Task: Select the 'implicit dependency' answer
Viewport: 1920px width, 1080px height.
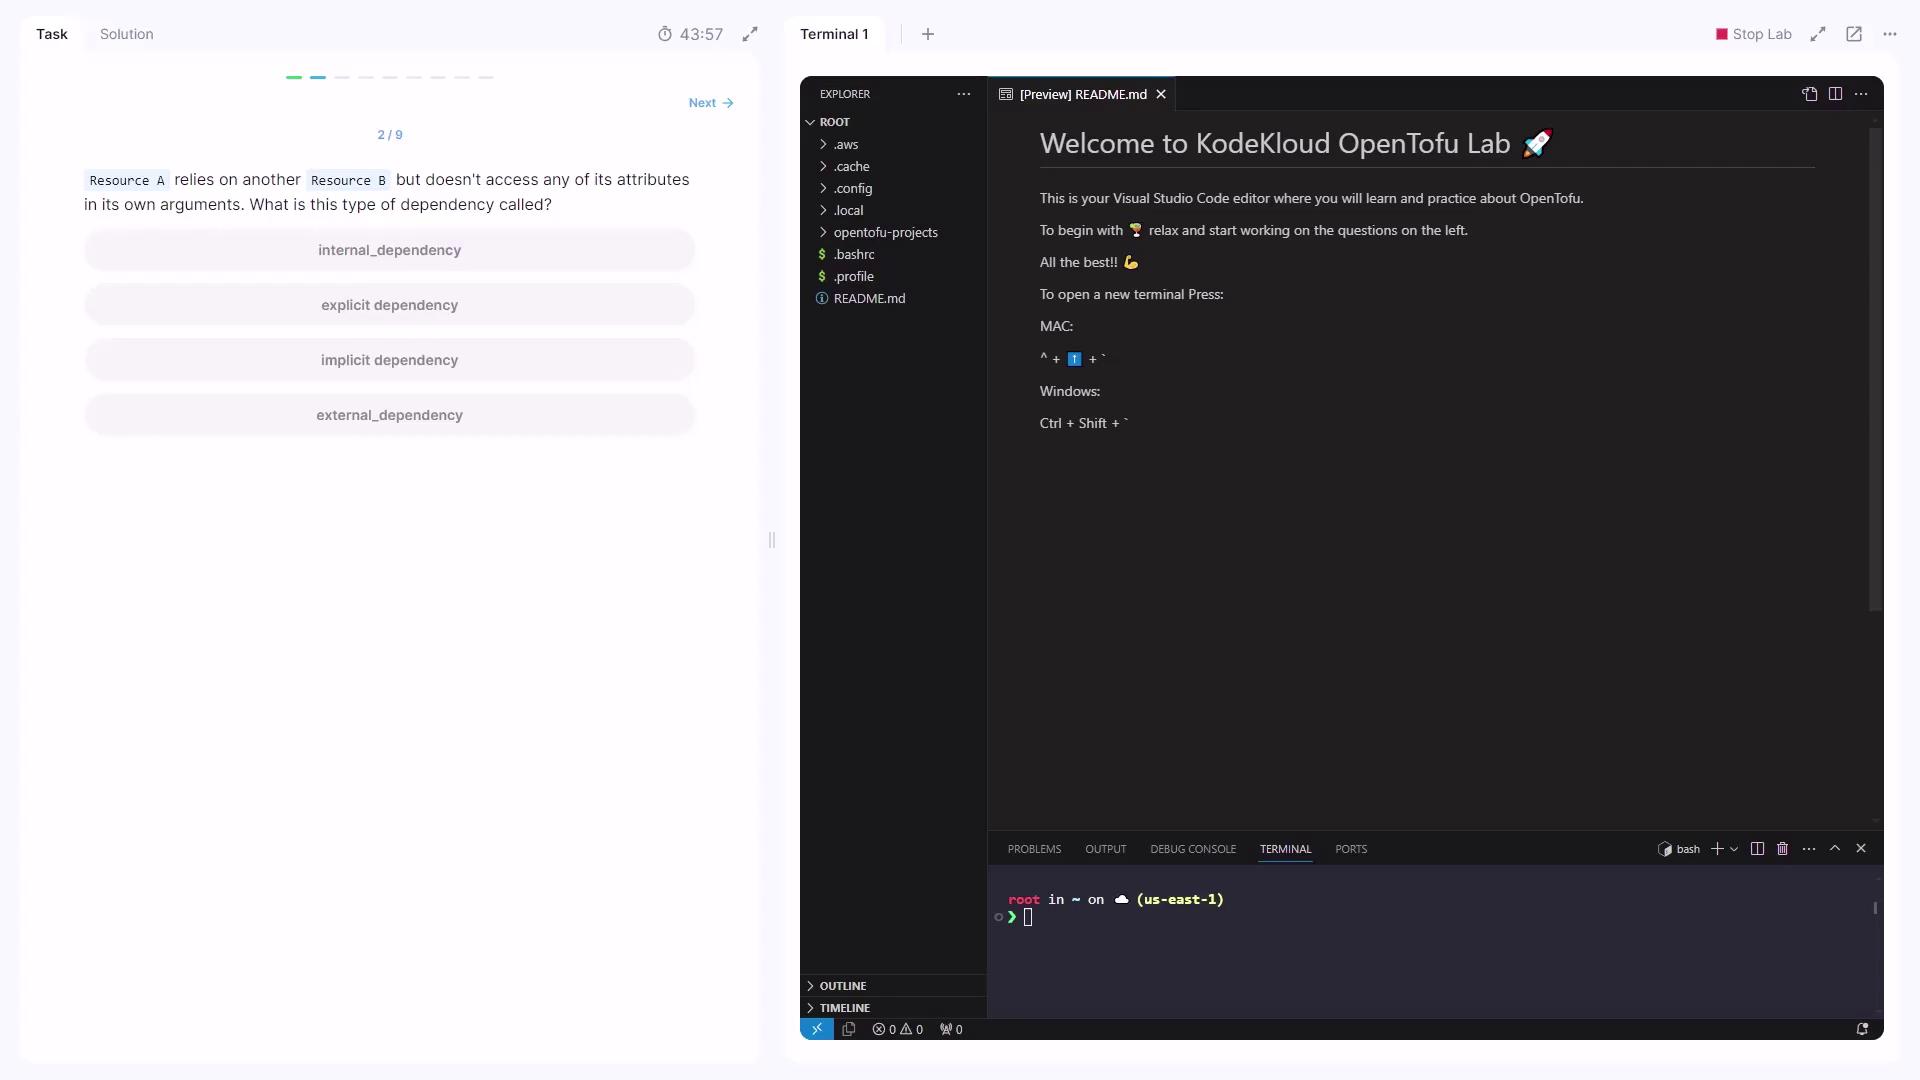Action: [x=389, y=360]
